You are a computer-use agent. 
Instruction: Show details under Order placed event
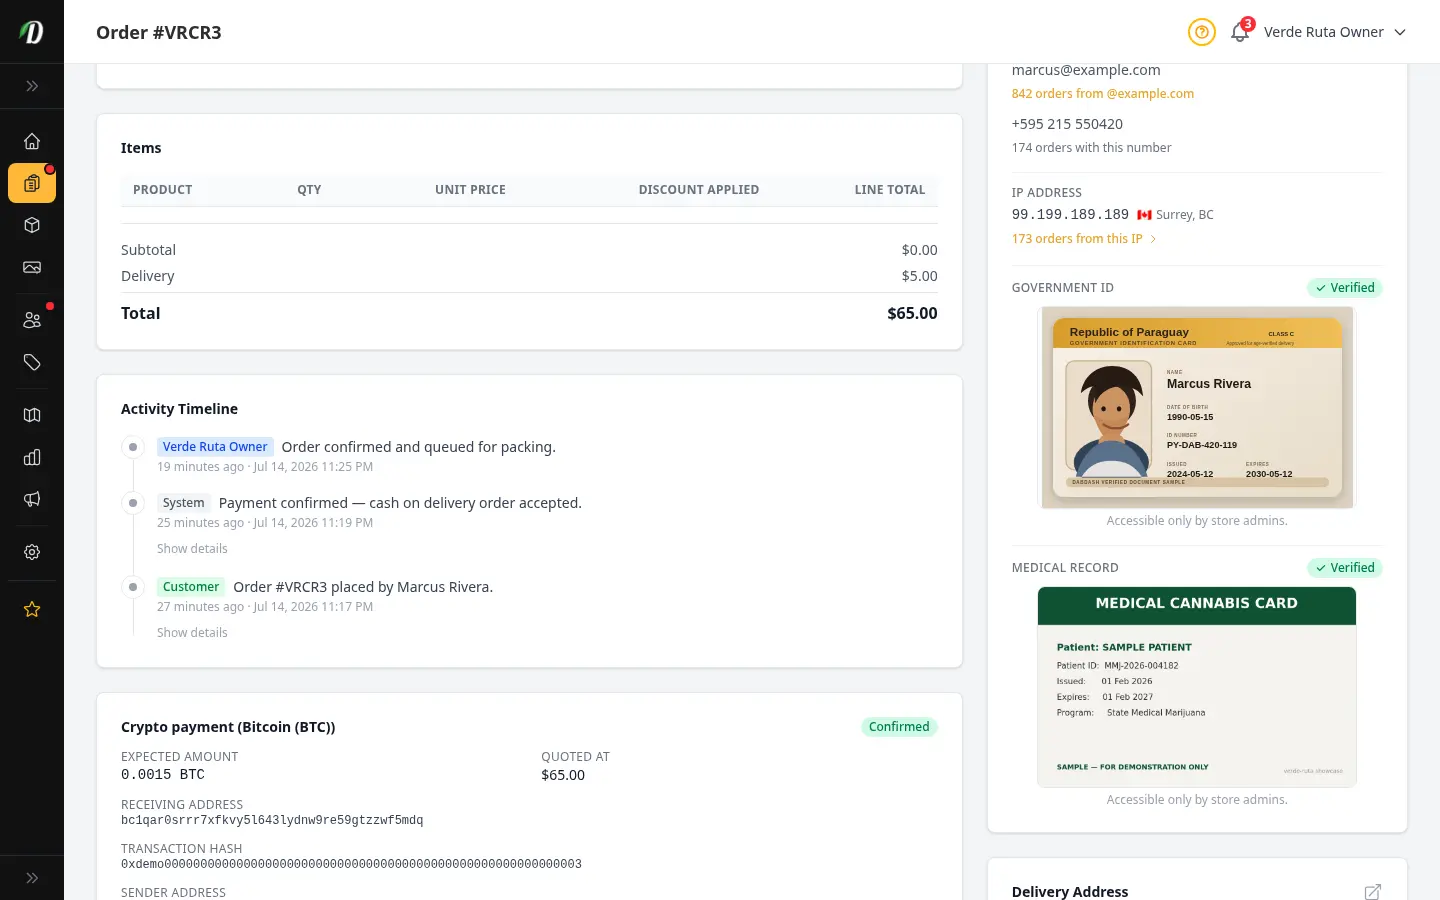click(192, 633)
